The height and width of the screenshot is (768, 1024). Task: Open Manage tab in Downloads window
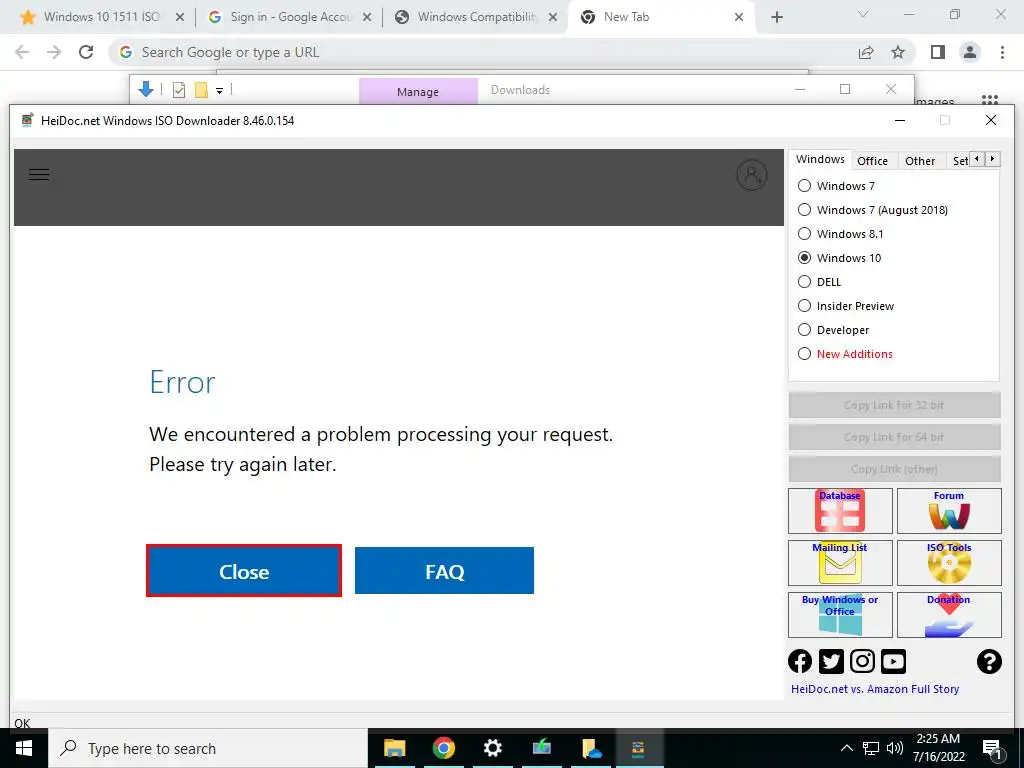pos(418,92)
